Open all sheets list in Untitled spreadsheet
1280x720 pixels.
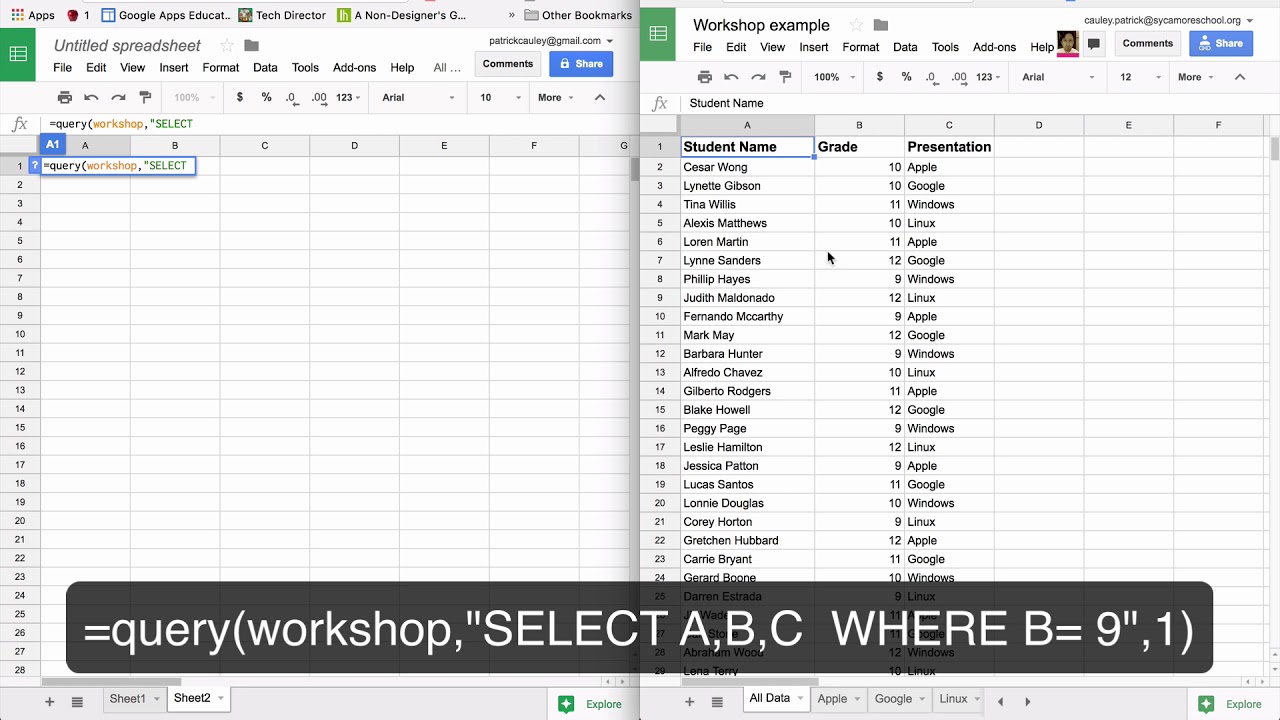77,702
